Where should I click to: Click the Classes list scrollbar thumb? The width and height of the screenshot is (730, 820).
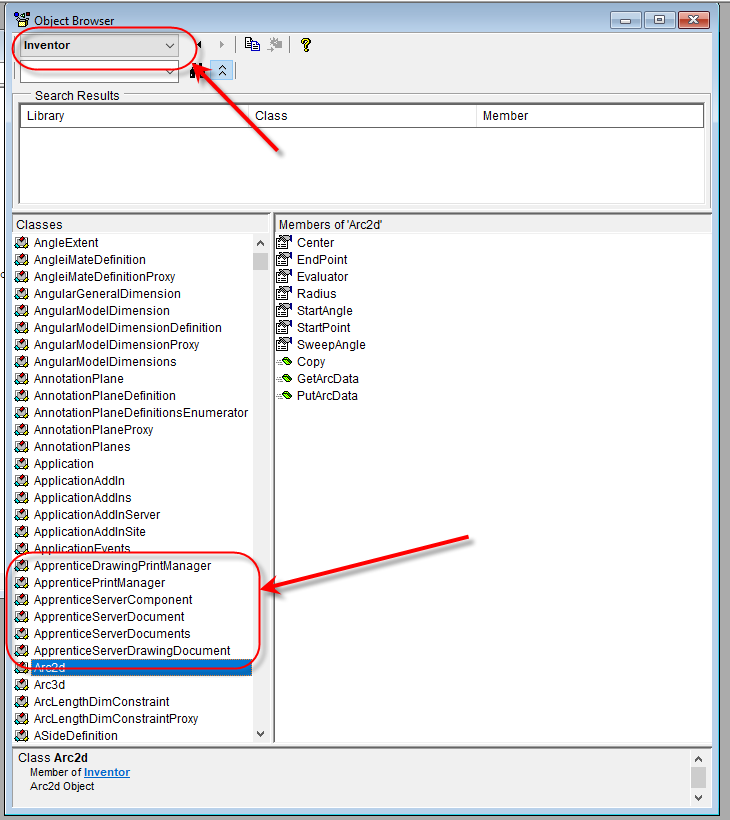click(x=260, y=261)
